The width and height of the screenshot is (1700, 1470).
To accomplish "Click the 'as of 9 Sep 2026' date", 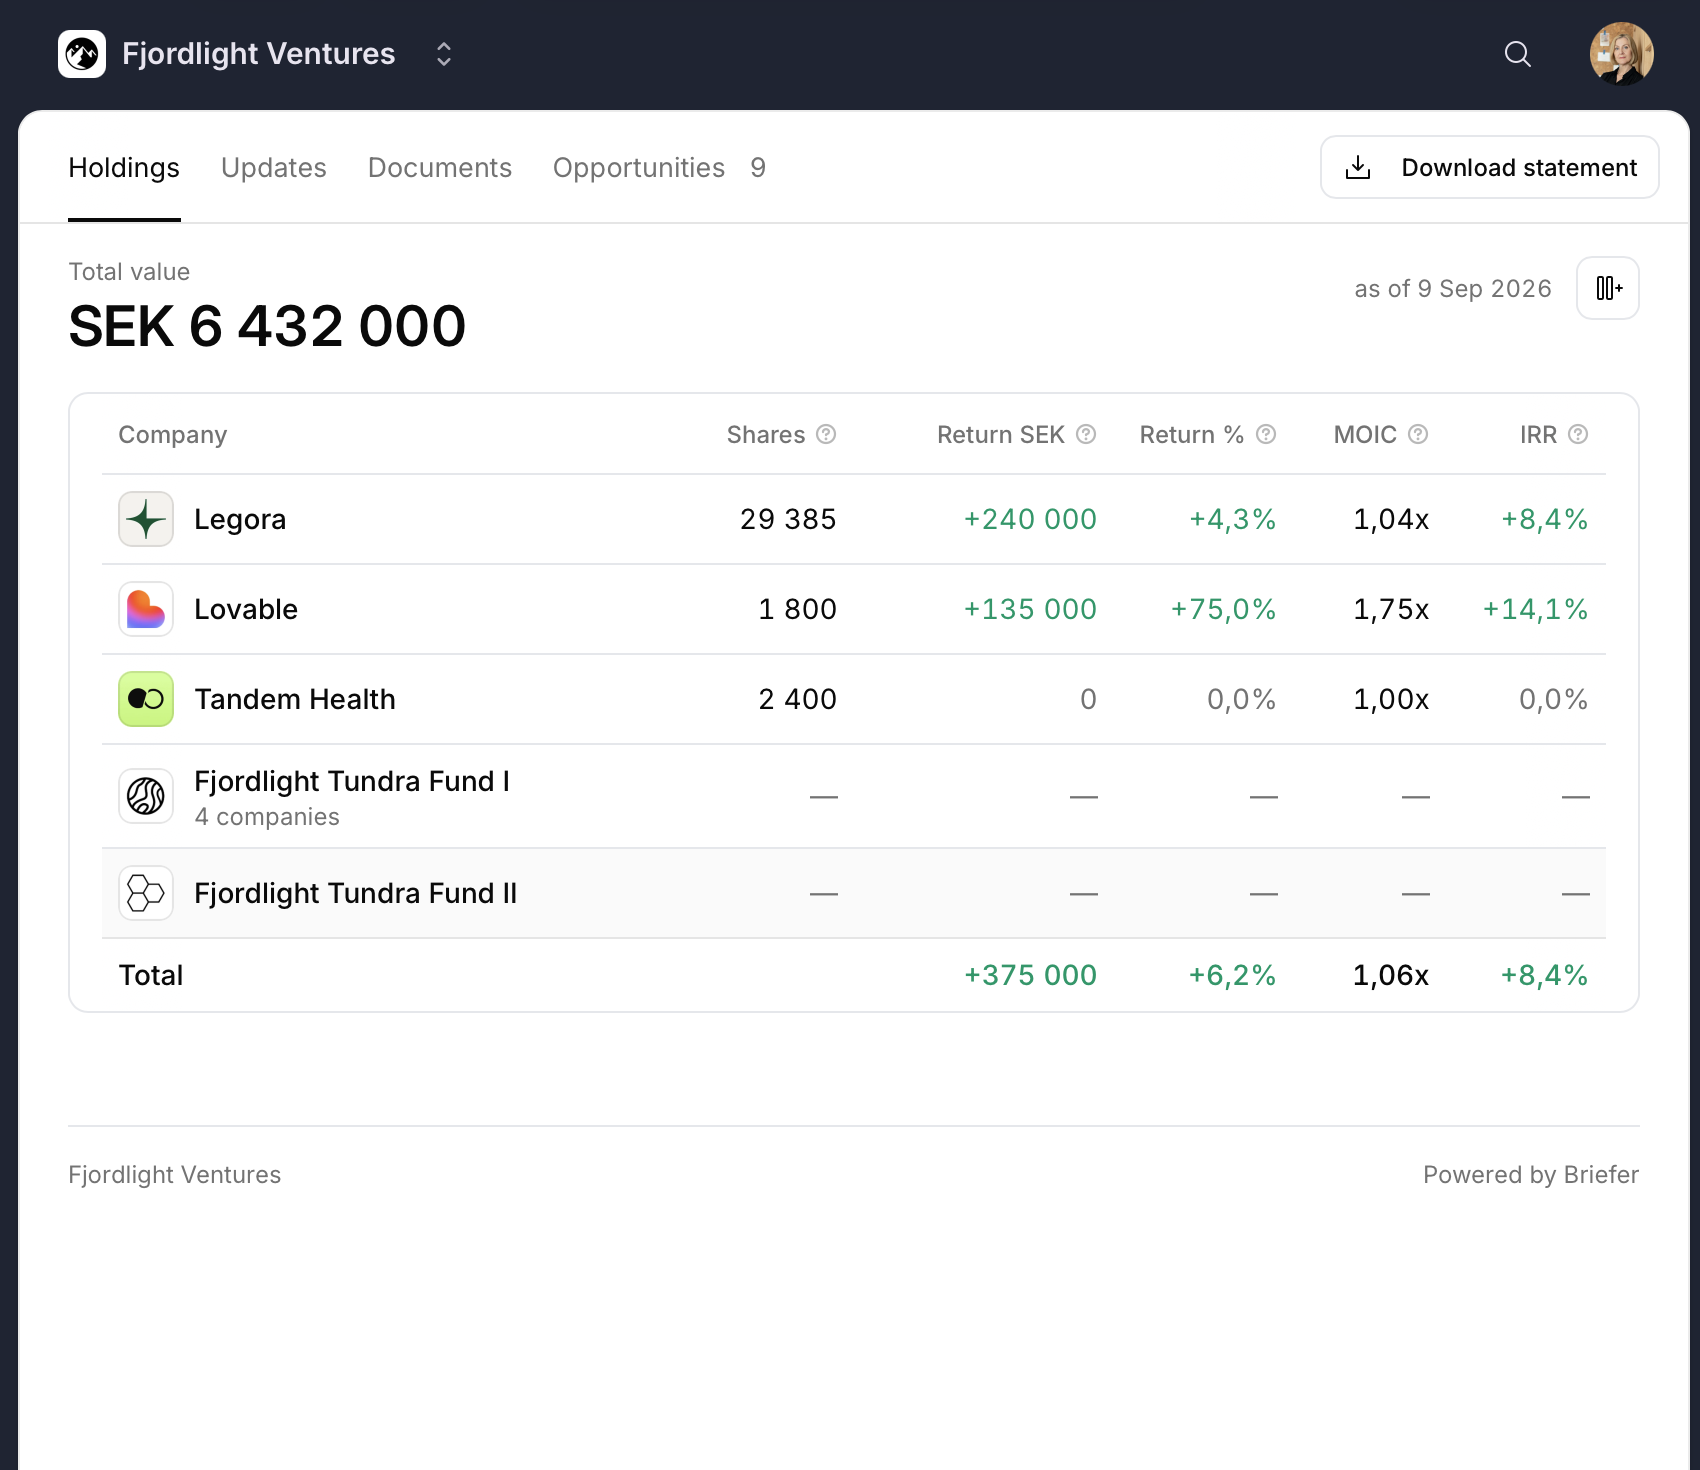I will (1453, 288).
